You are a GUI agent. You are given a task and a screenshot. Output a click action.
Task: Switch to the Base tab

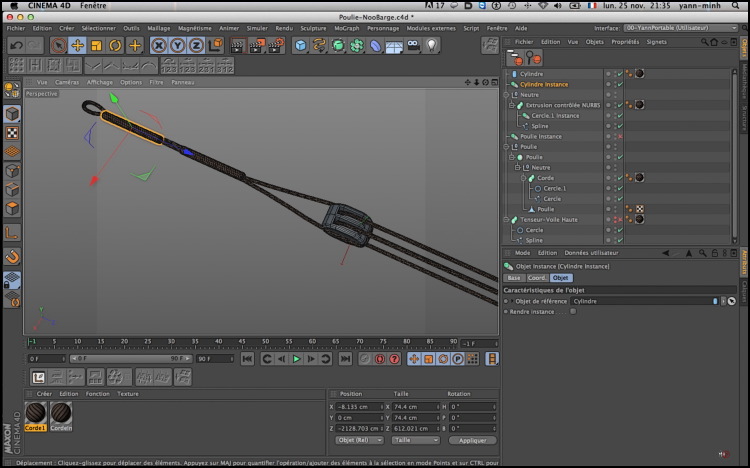point(514,278)
